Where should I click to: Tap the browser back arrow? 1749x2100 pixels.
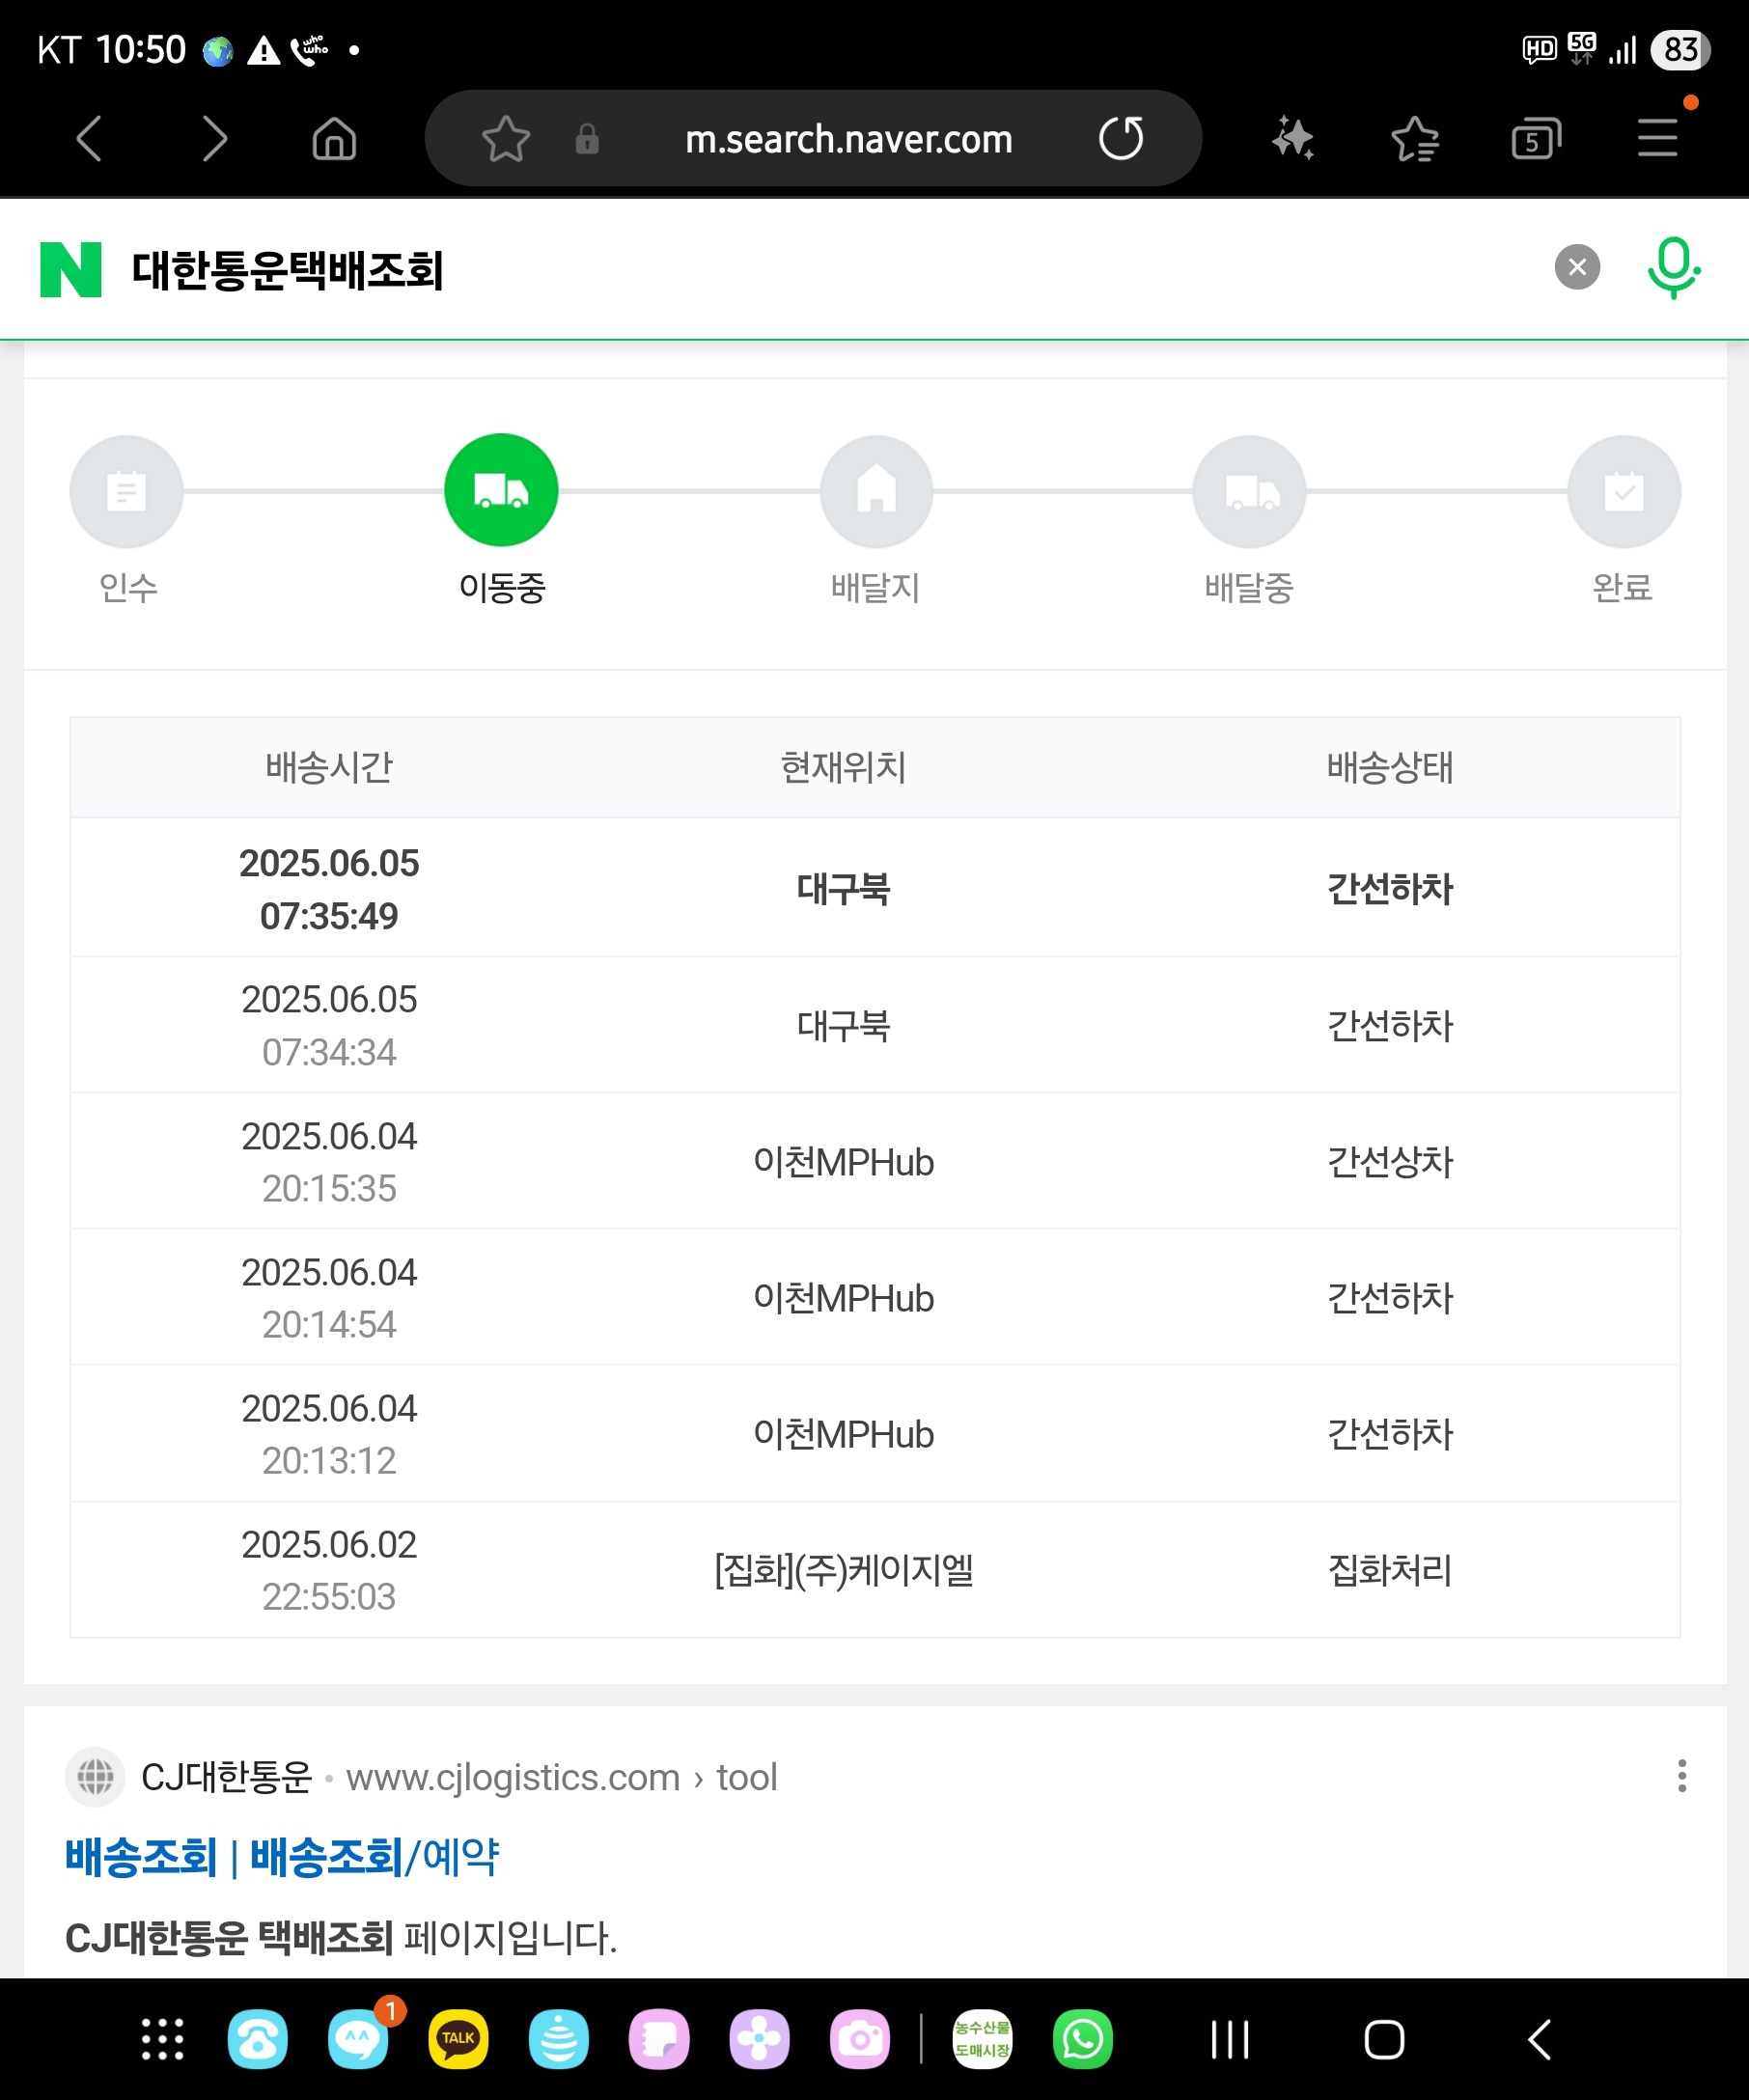(90, 138)
